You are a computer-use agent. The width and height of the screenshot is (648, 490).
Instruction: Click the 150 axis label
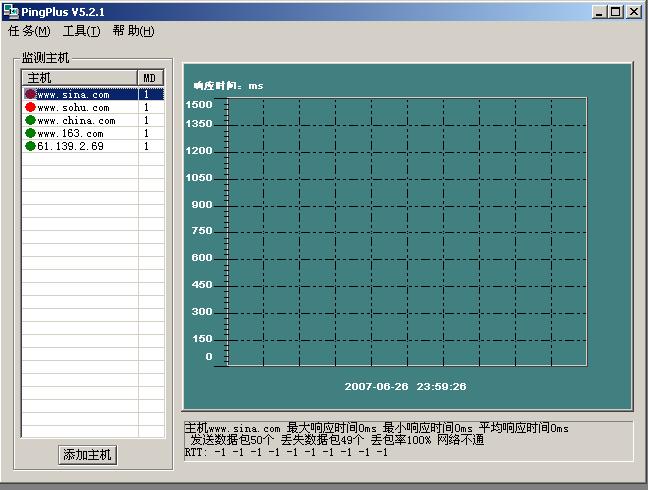click(202, 338)
